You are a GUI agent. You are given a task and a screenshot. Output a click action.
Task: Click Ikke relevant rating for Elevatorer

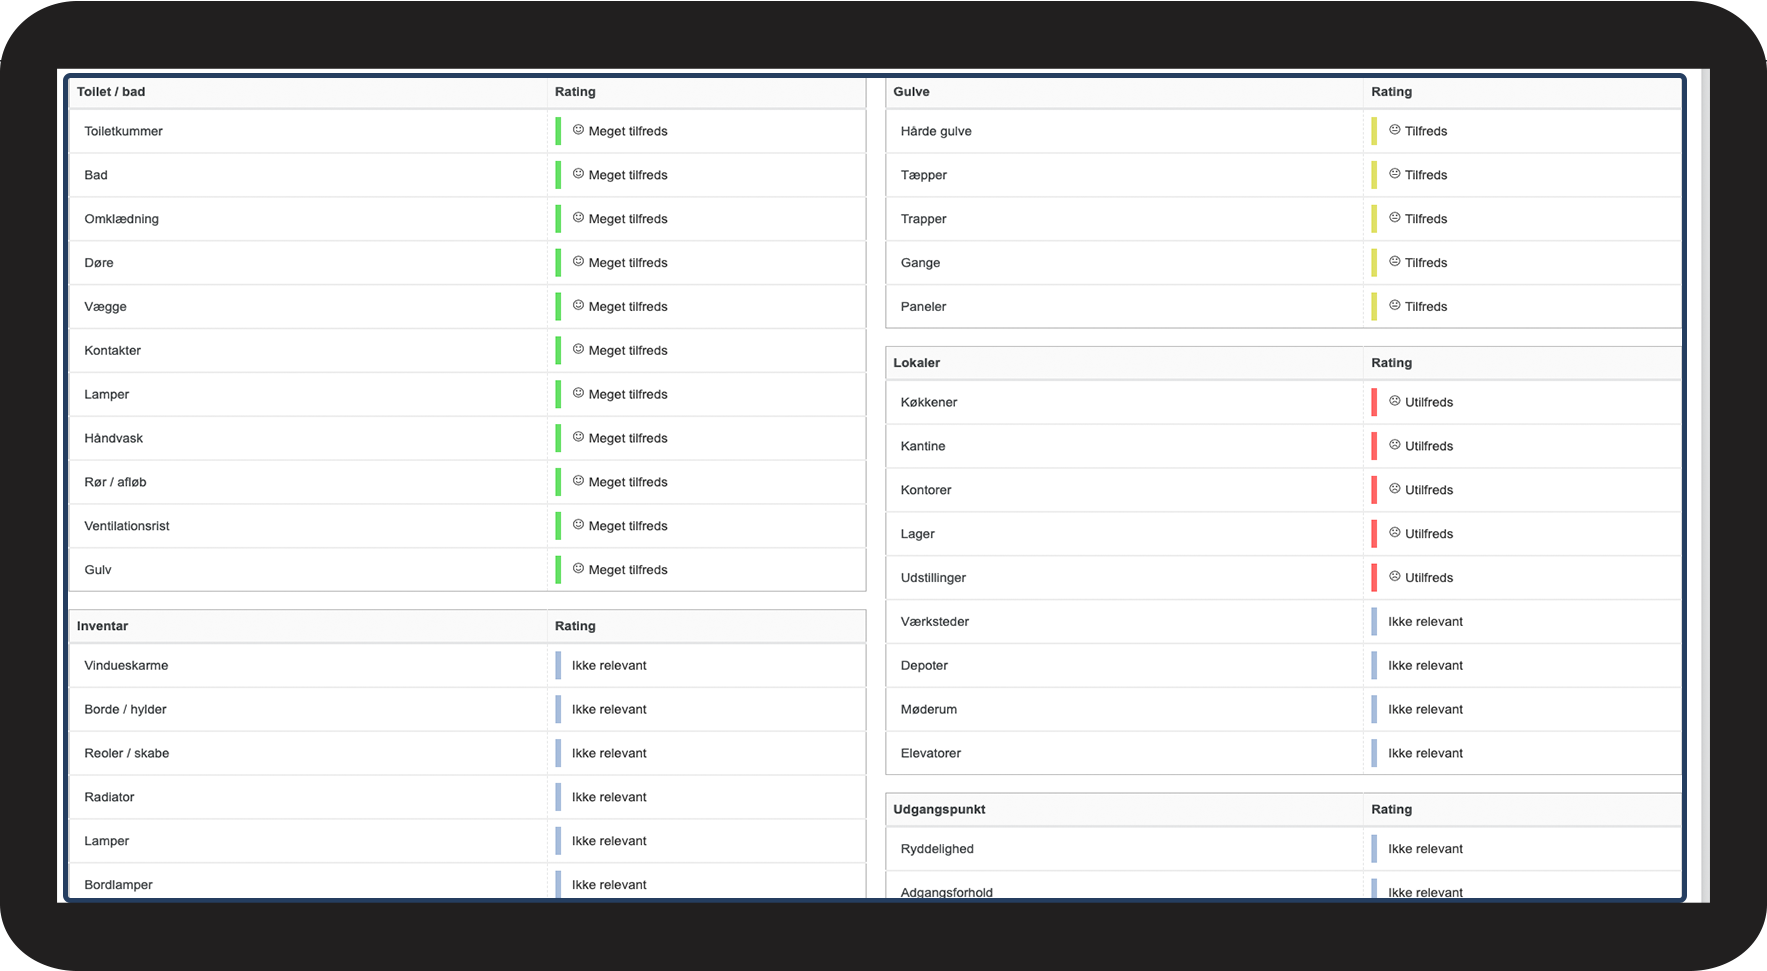click(x=1425, y=753)
